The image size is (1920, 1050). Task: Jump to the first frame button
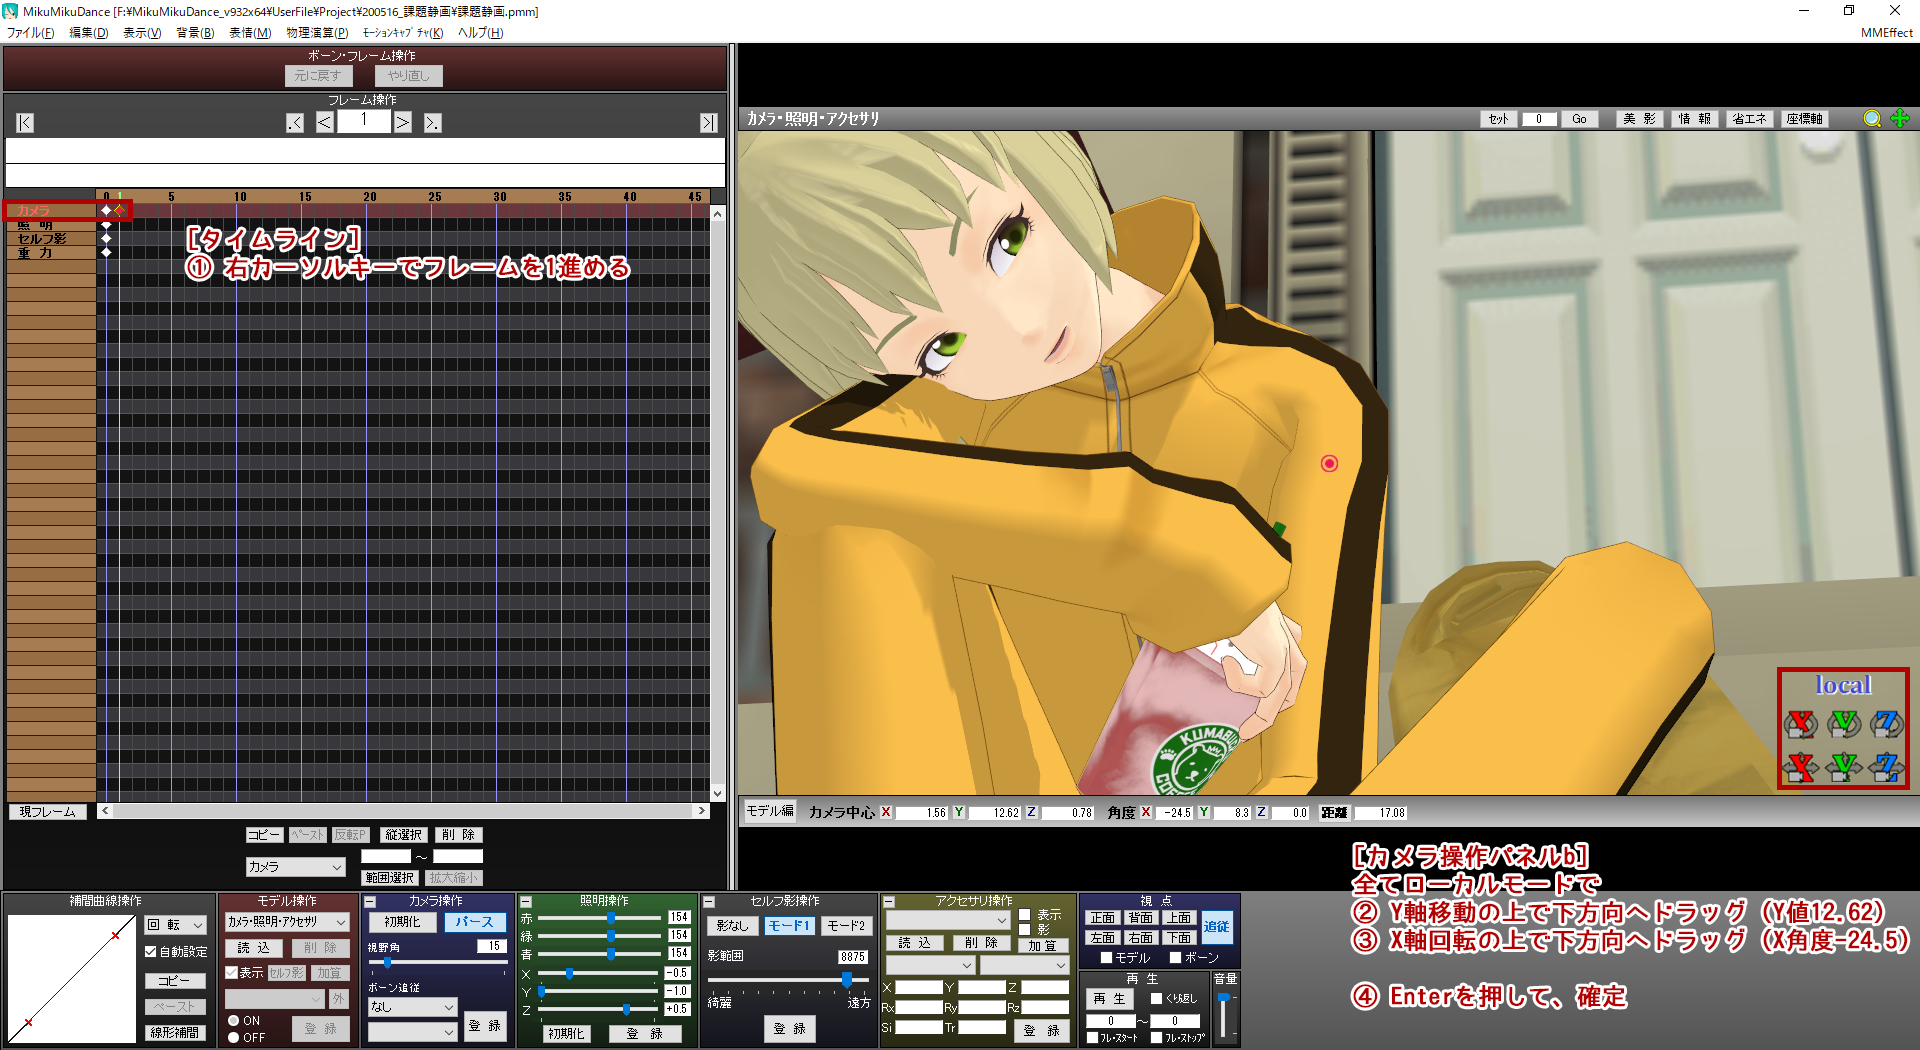(x=25, y=123)
